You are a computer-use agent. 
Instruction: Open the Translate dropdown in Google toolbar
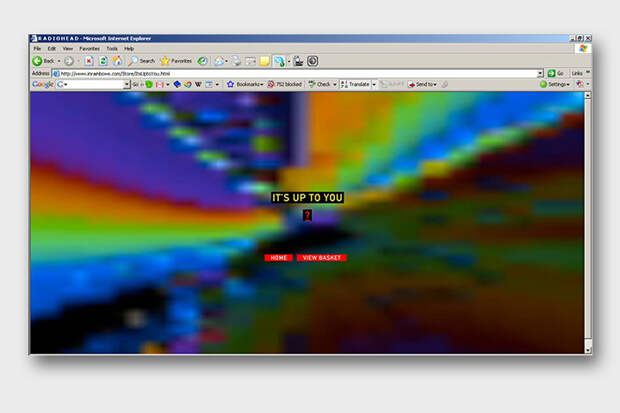click(x=357, y=85)
